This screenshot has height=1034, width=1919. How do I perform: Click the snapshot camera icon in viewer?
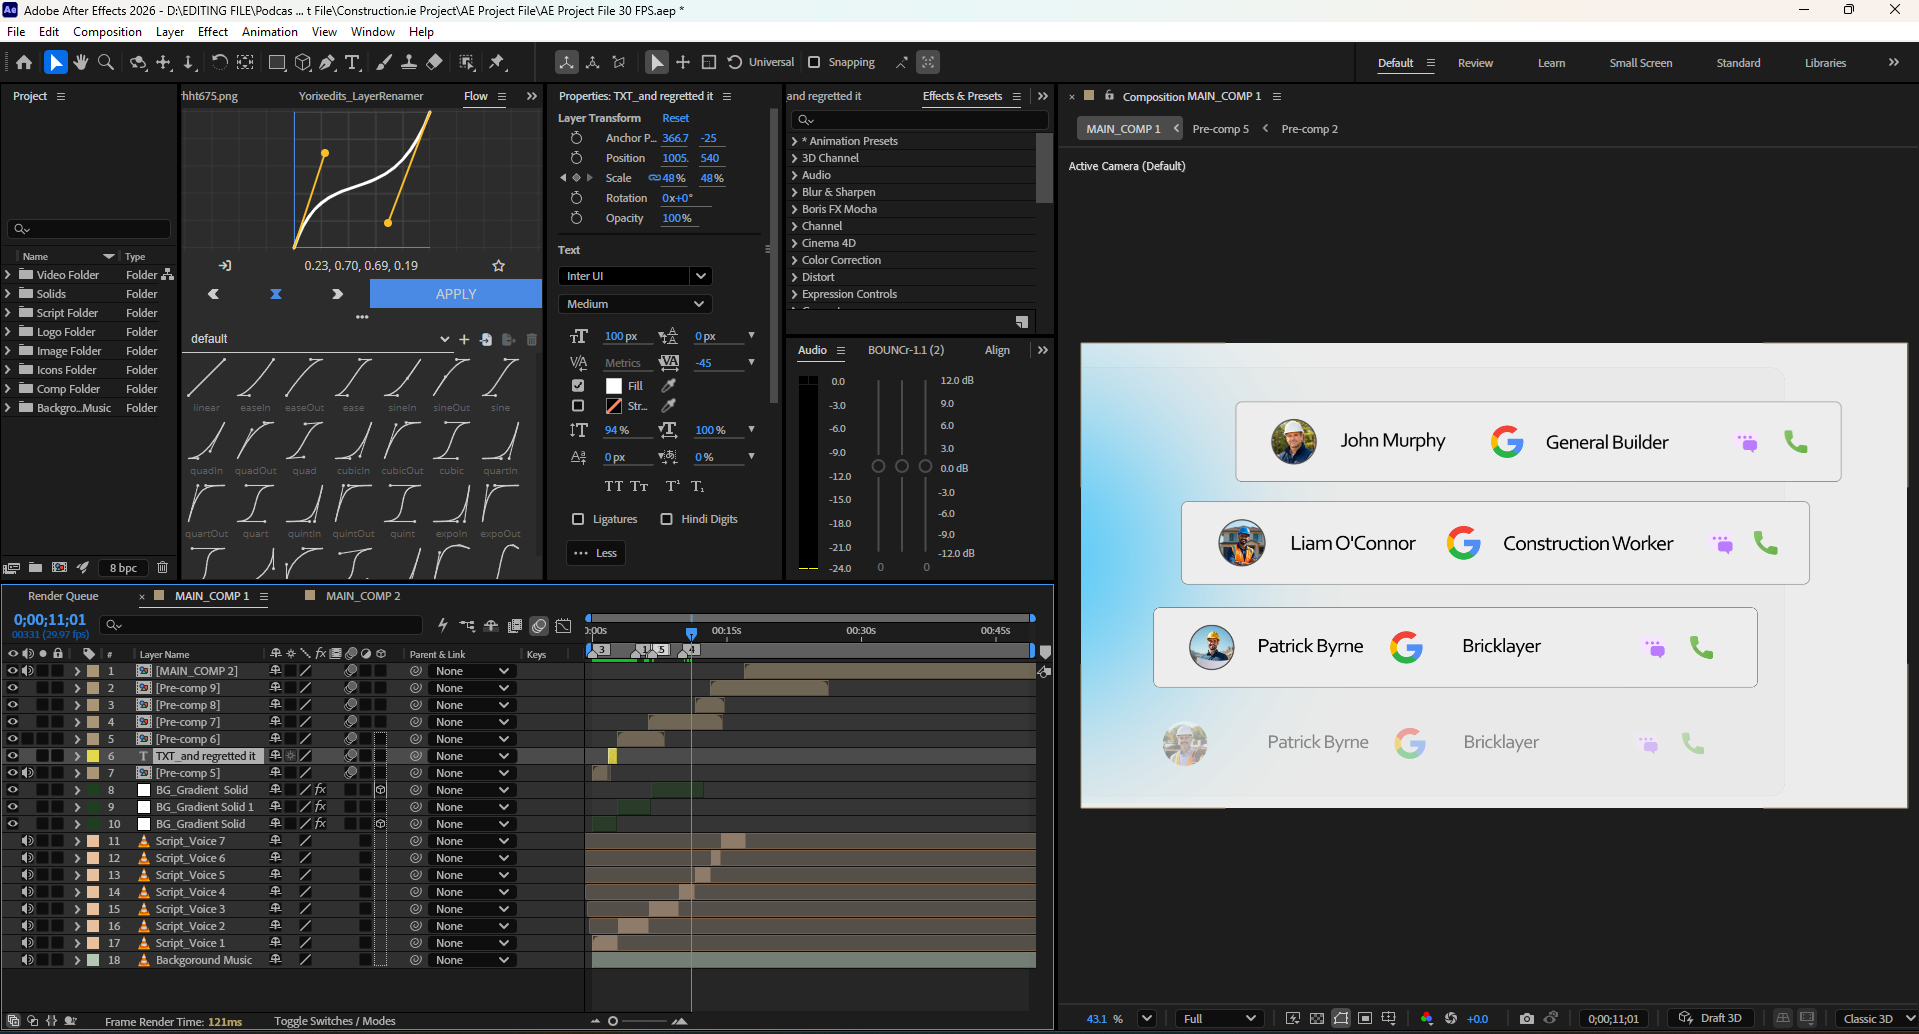click(x=1526, y=1018)
